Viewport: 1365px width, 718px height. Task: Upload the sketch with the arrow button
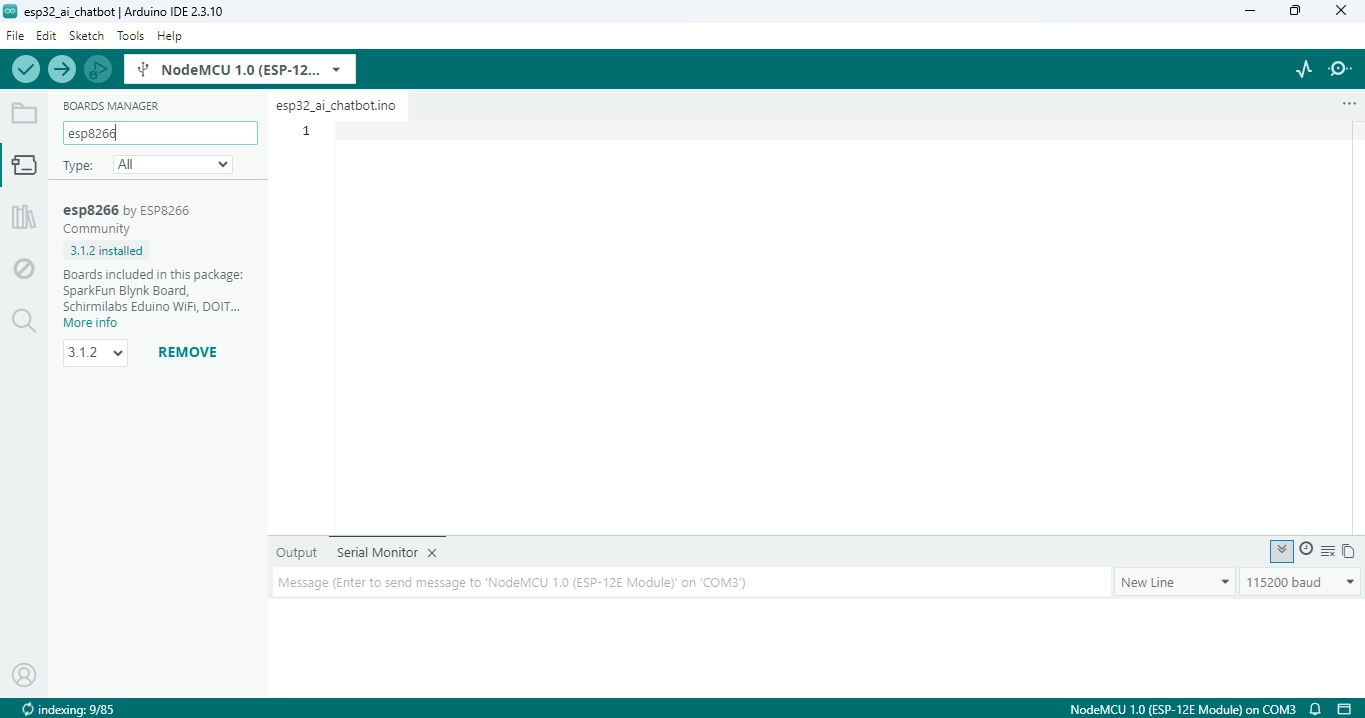(x=62, y=69)
